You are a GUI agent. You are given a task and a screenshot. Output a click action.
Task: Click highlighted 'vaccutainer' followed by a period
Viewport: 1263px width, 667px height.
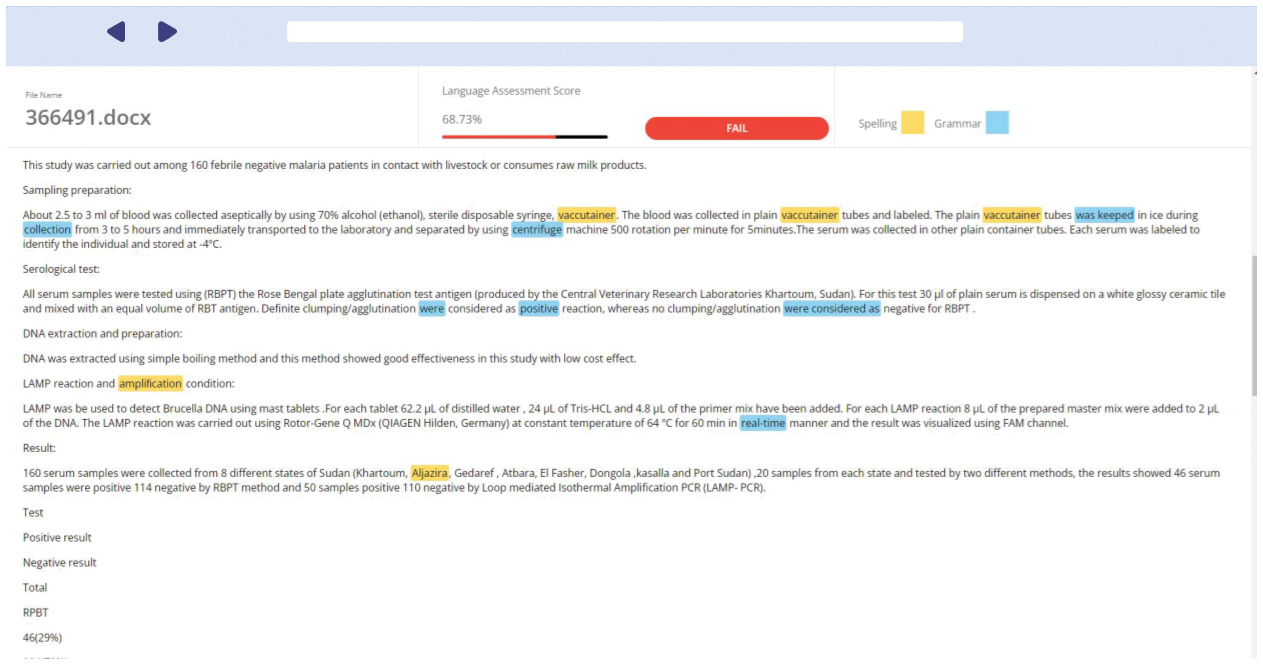click(586, 215)
